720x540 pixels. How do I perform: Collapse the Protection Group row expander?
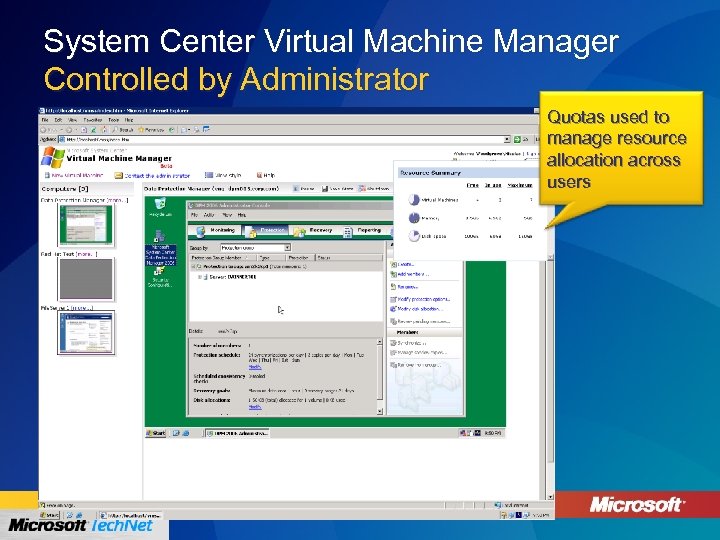[193, 266]
